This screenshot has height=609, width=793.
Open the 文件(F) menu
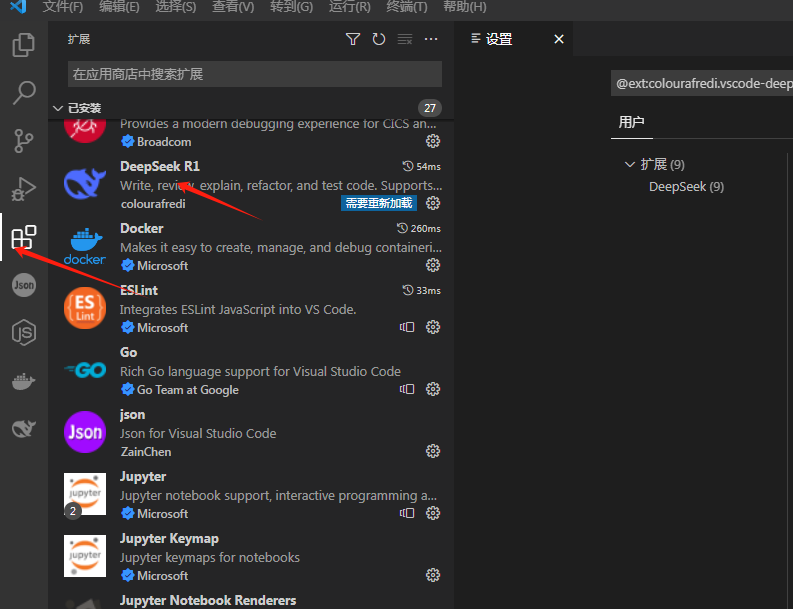pos(63,7)
